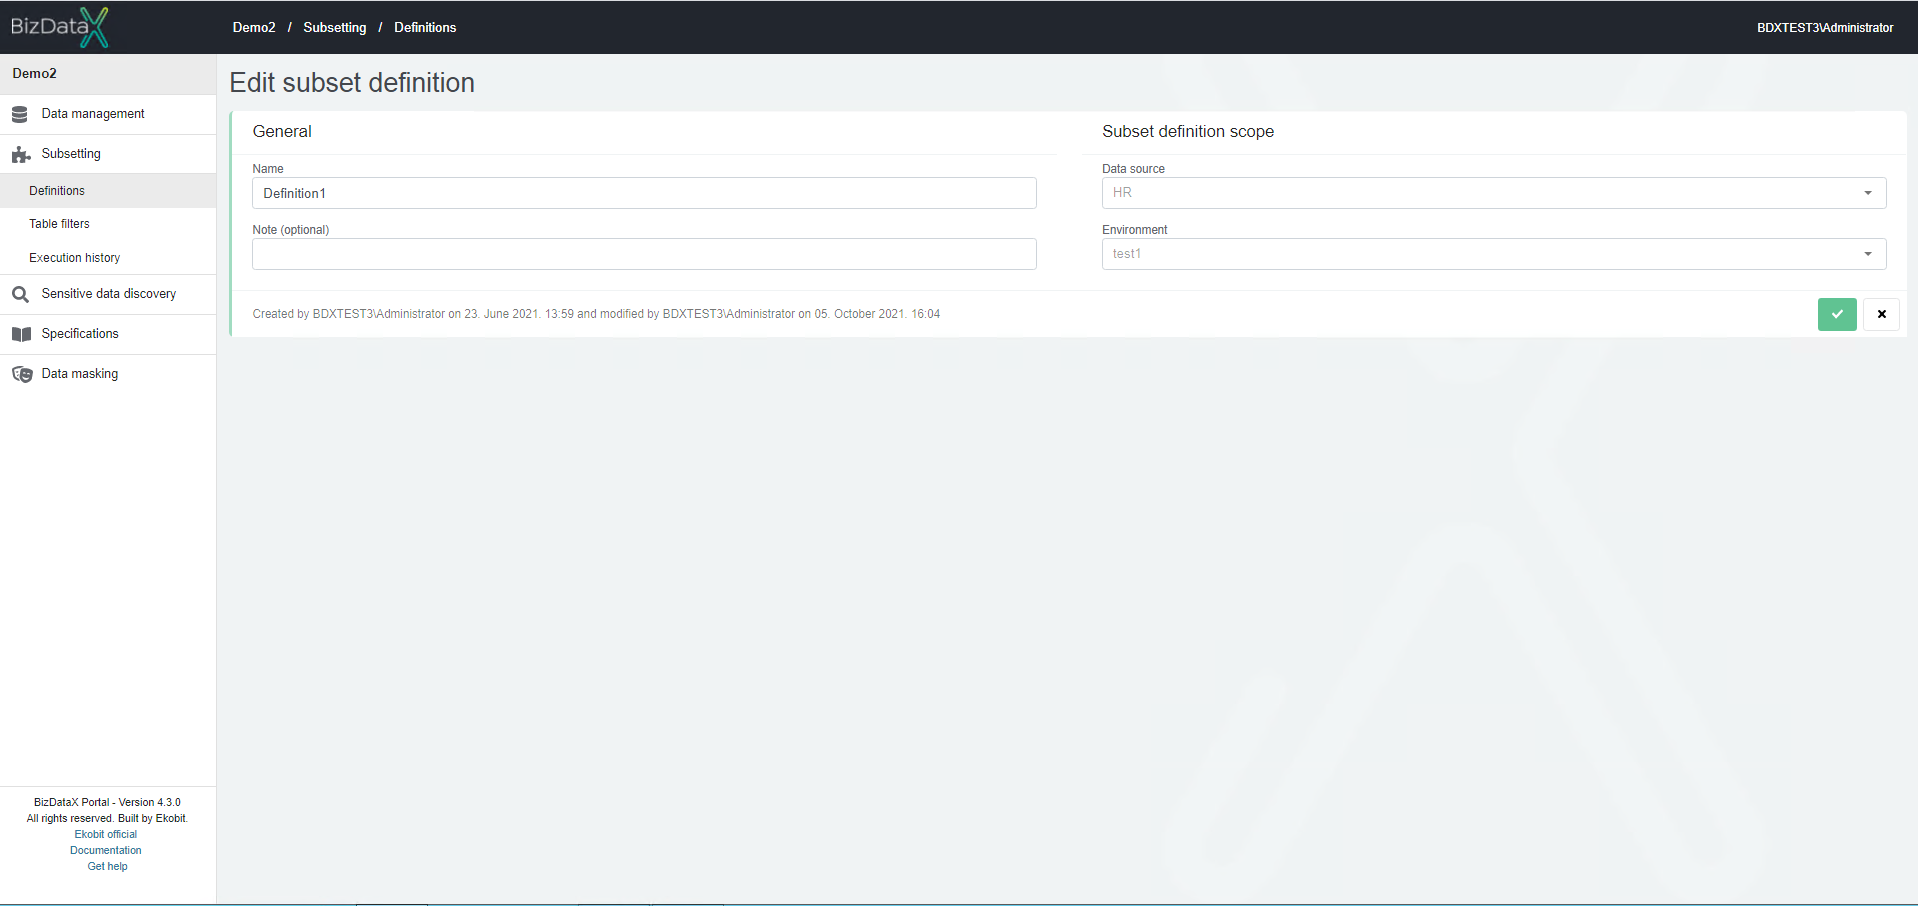Viewport: 1918px width, 906px height.
Task: Open Subsetting menu item
Action: click(x=108, y=154)
